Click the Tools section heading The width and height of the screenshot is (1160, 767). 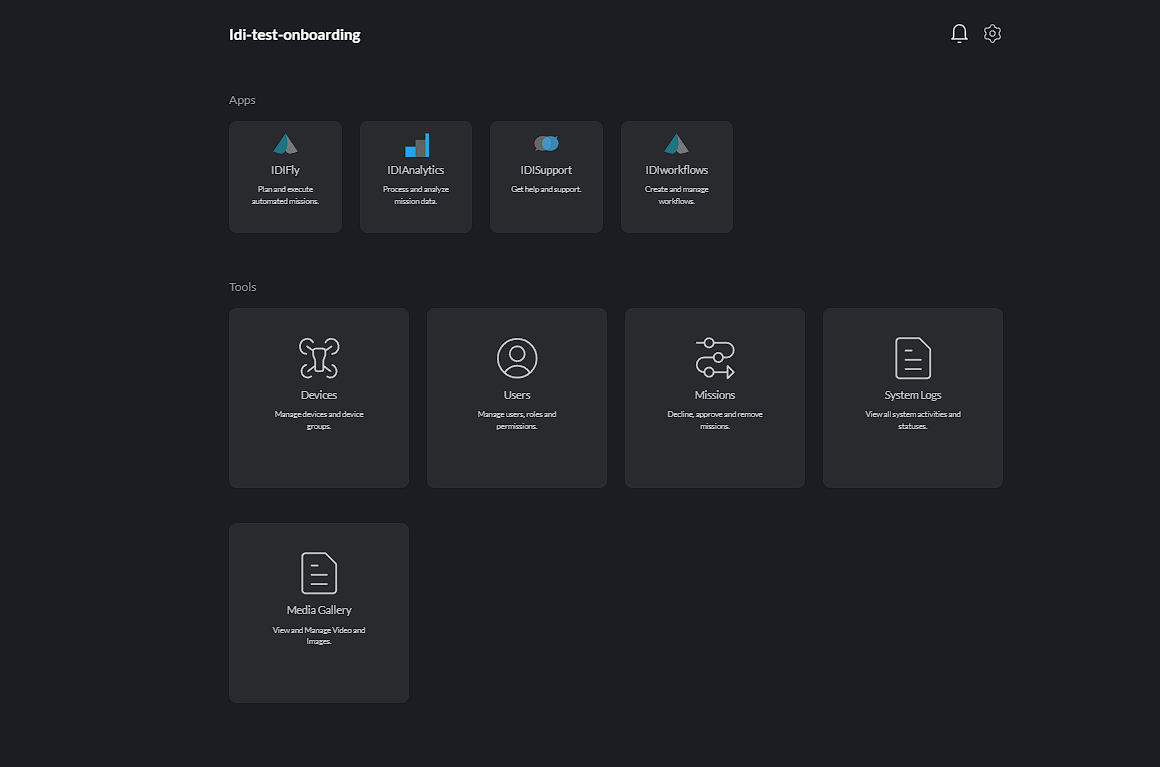[x=243, y=287]
